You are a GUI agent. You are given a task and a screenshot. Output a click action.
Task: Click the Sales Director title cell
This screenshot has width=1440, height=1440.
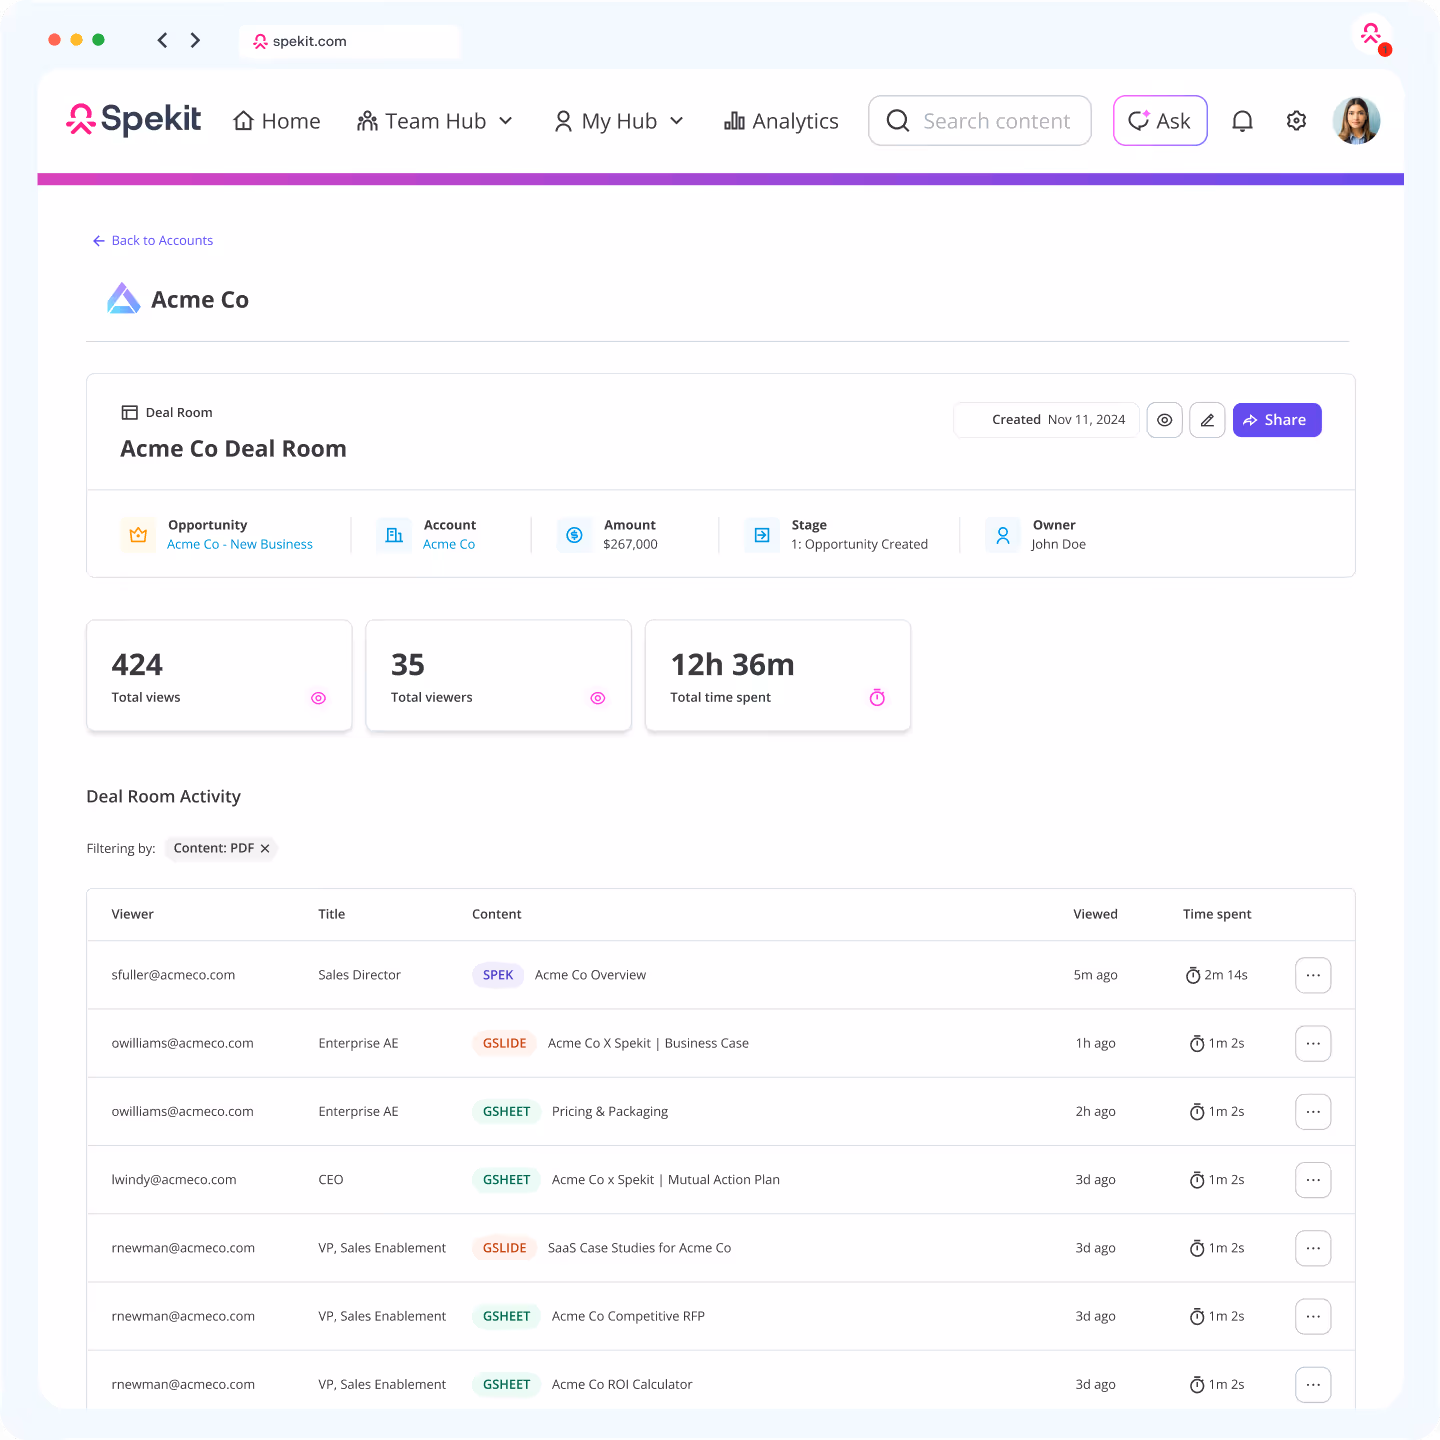pyautogui.click(x=359, y=975)
